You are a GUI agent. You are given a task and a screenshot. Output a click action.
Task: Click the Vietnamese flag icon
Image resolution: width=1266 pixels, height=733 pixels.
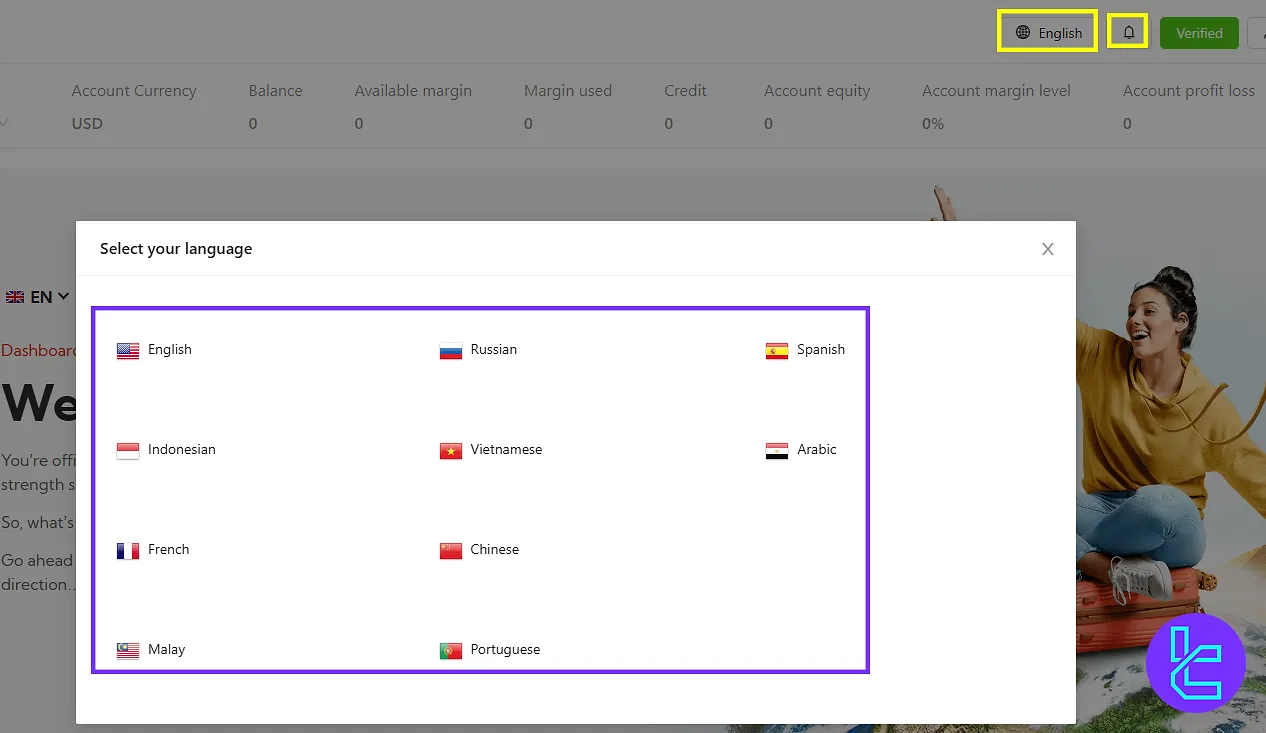tap(451, 450)
